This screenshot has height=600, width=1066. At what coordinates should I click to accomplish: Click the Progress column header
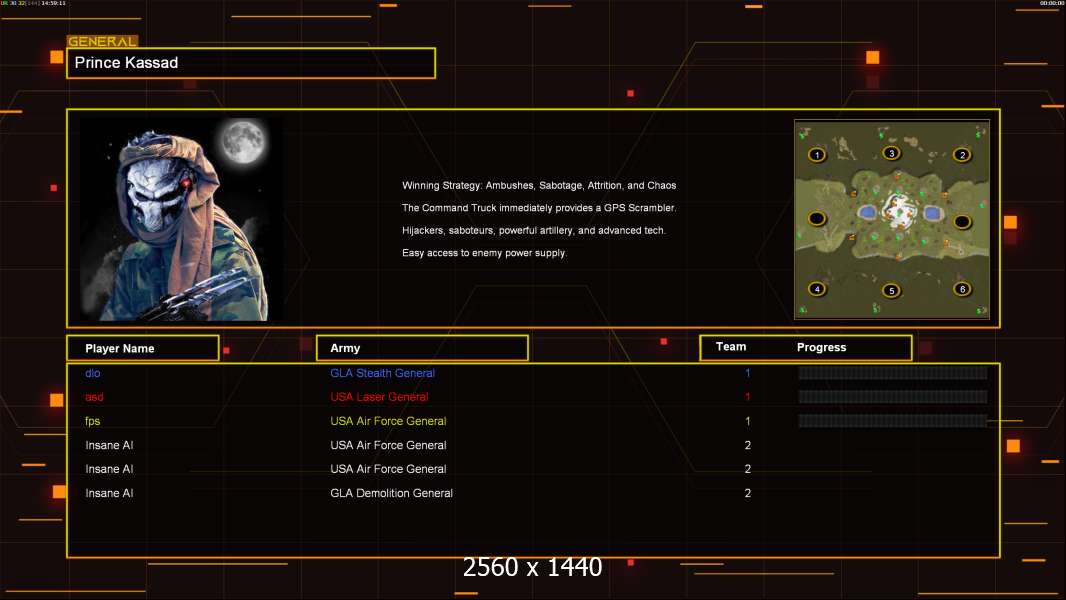(x=821, y=347)
